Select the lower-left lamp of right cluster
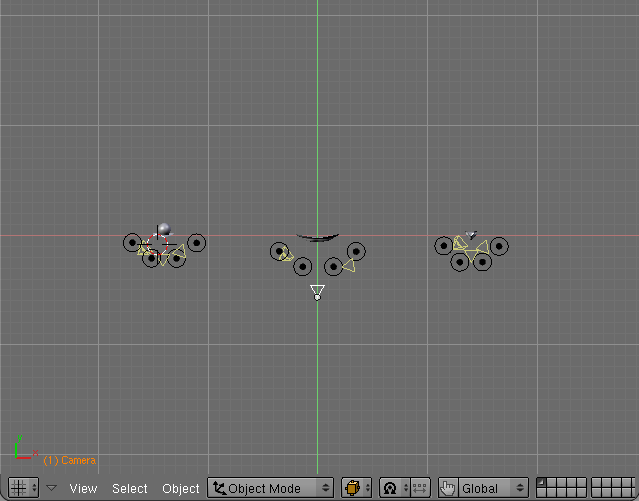 pos(460,262)
